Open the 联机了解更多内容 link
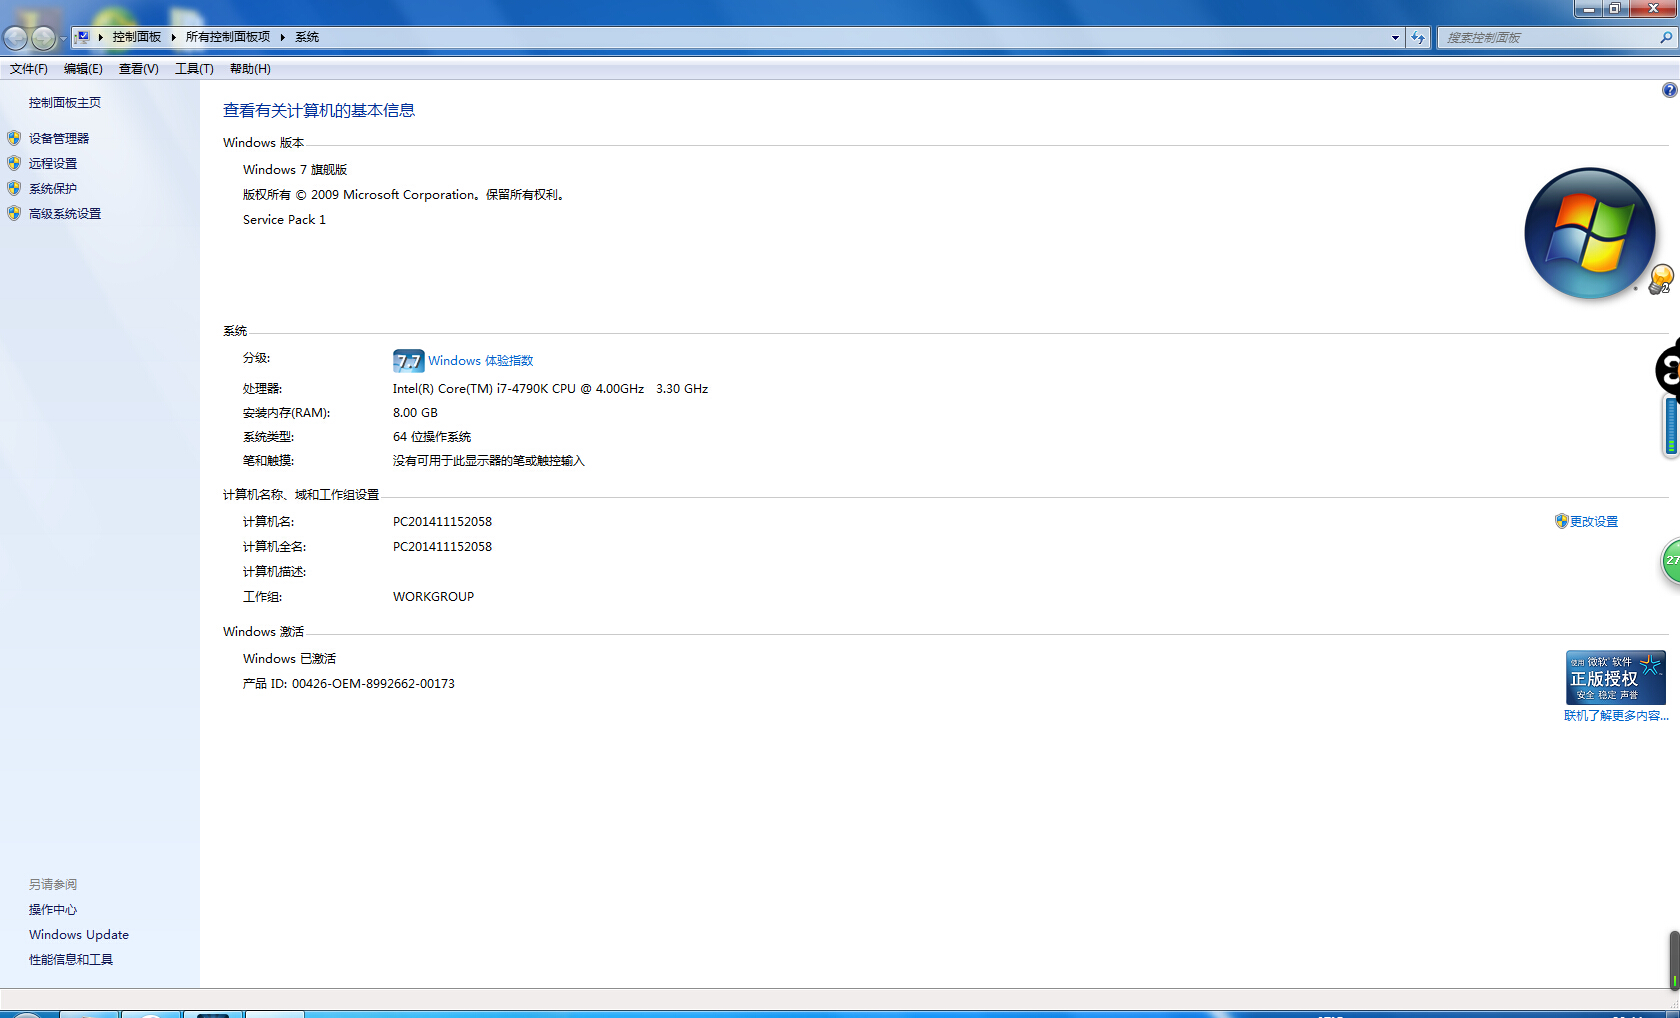The width and height of the screenshot is (1680, 1018). coord(1616,716)
